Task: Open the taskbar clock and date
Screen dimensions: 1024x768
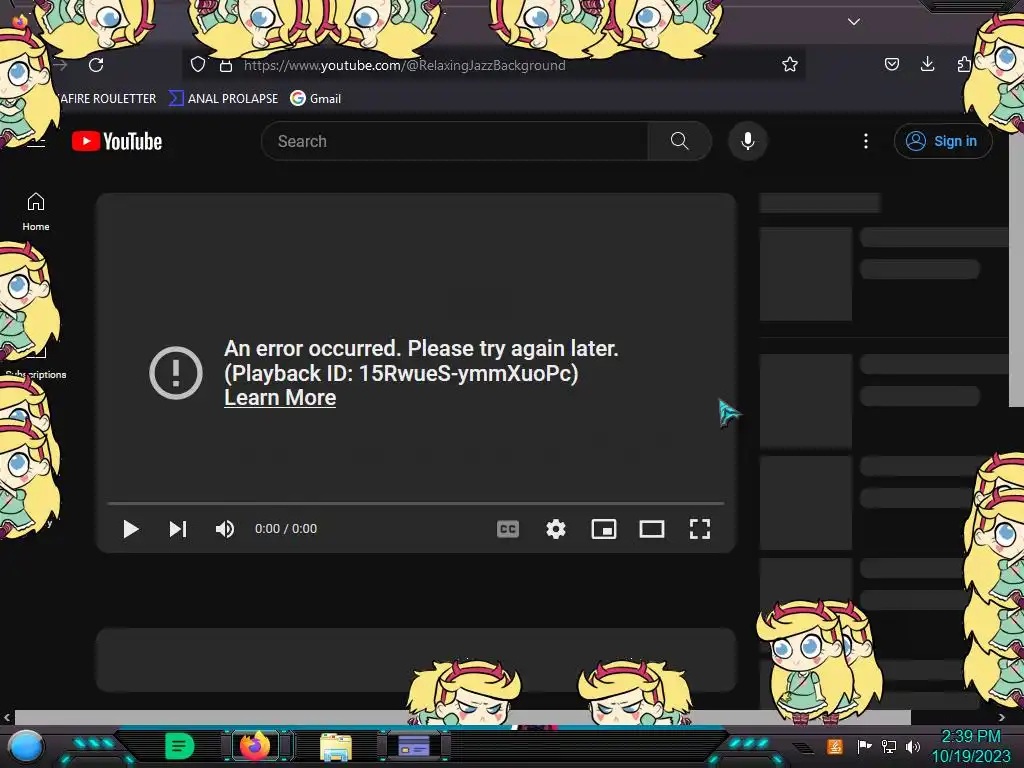Action: (970, 746)
